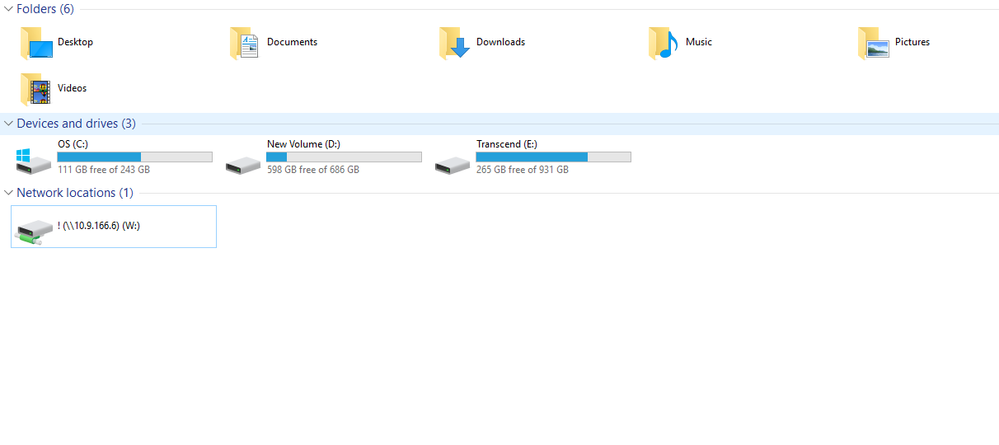This screenshot has height=445, width=999.
Task: Select the Transcend (E:) drive icon
Action: point(453,162)
